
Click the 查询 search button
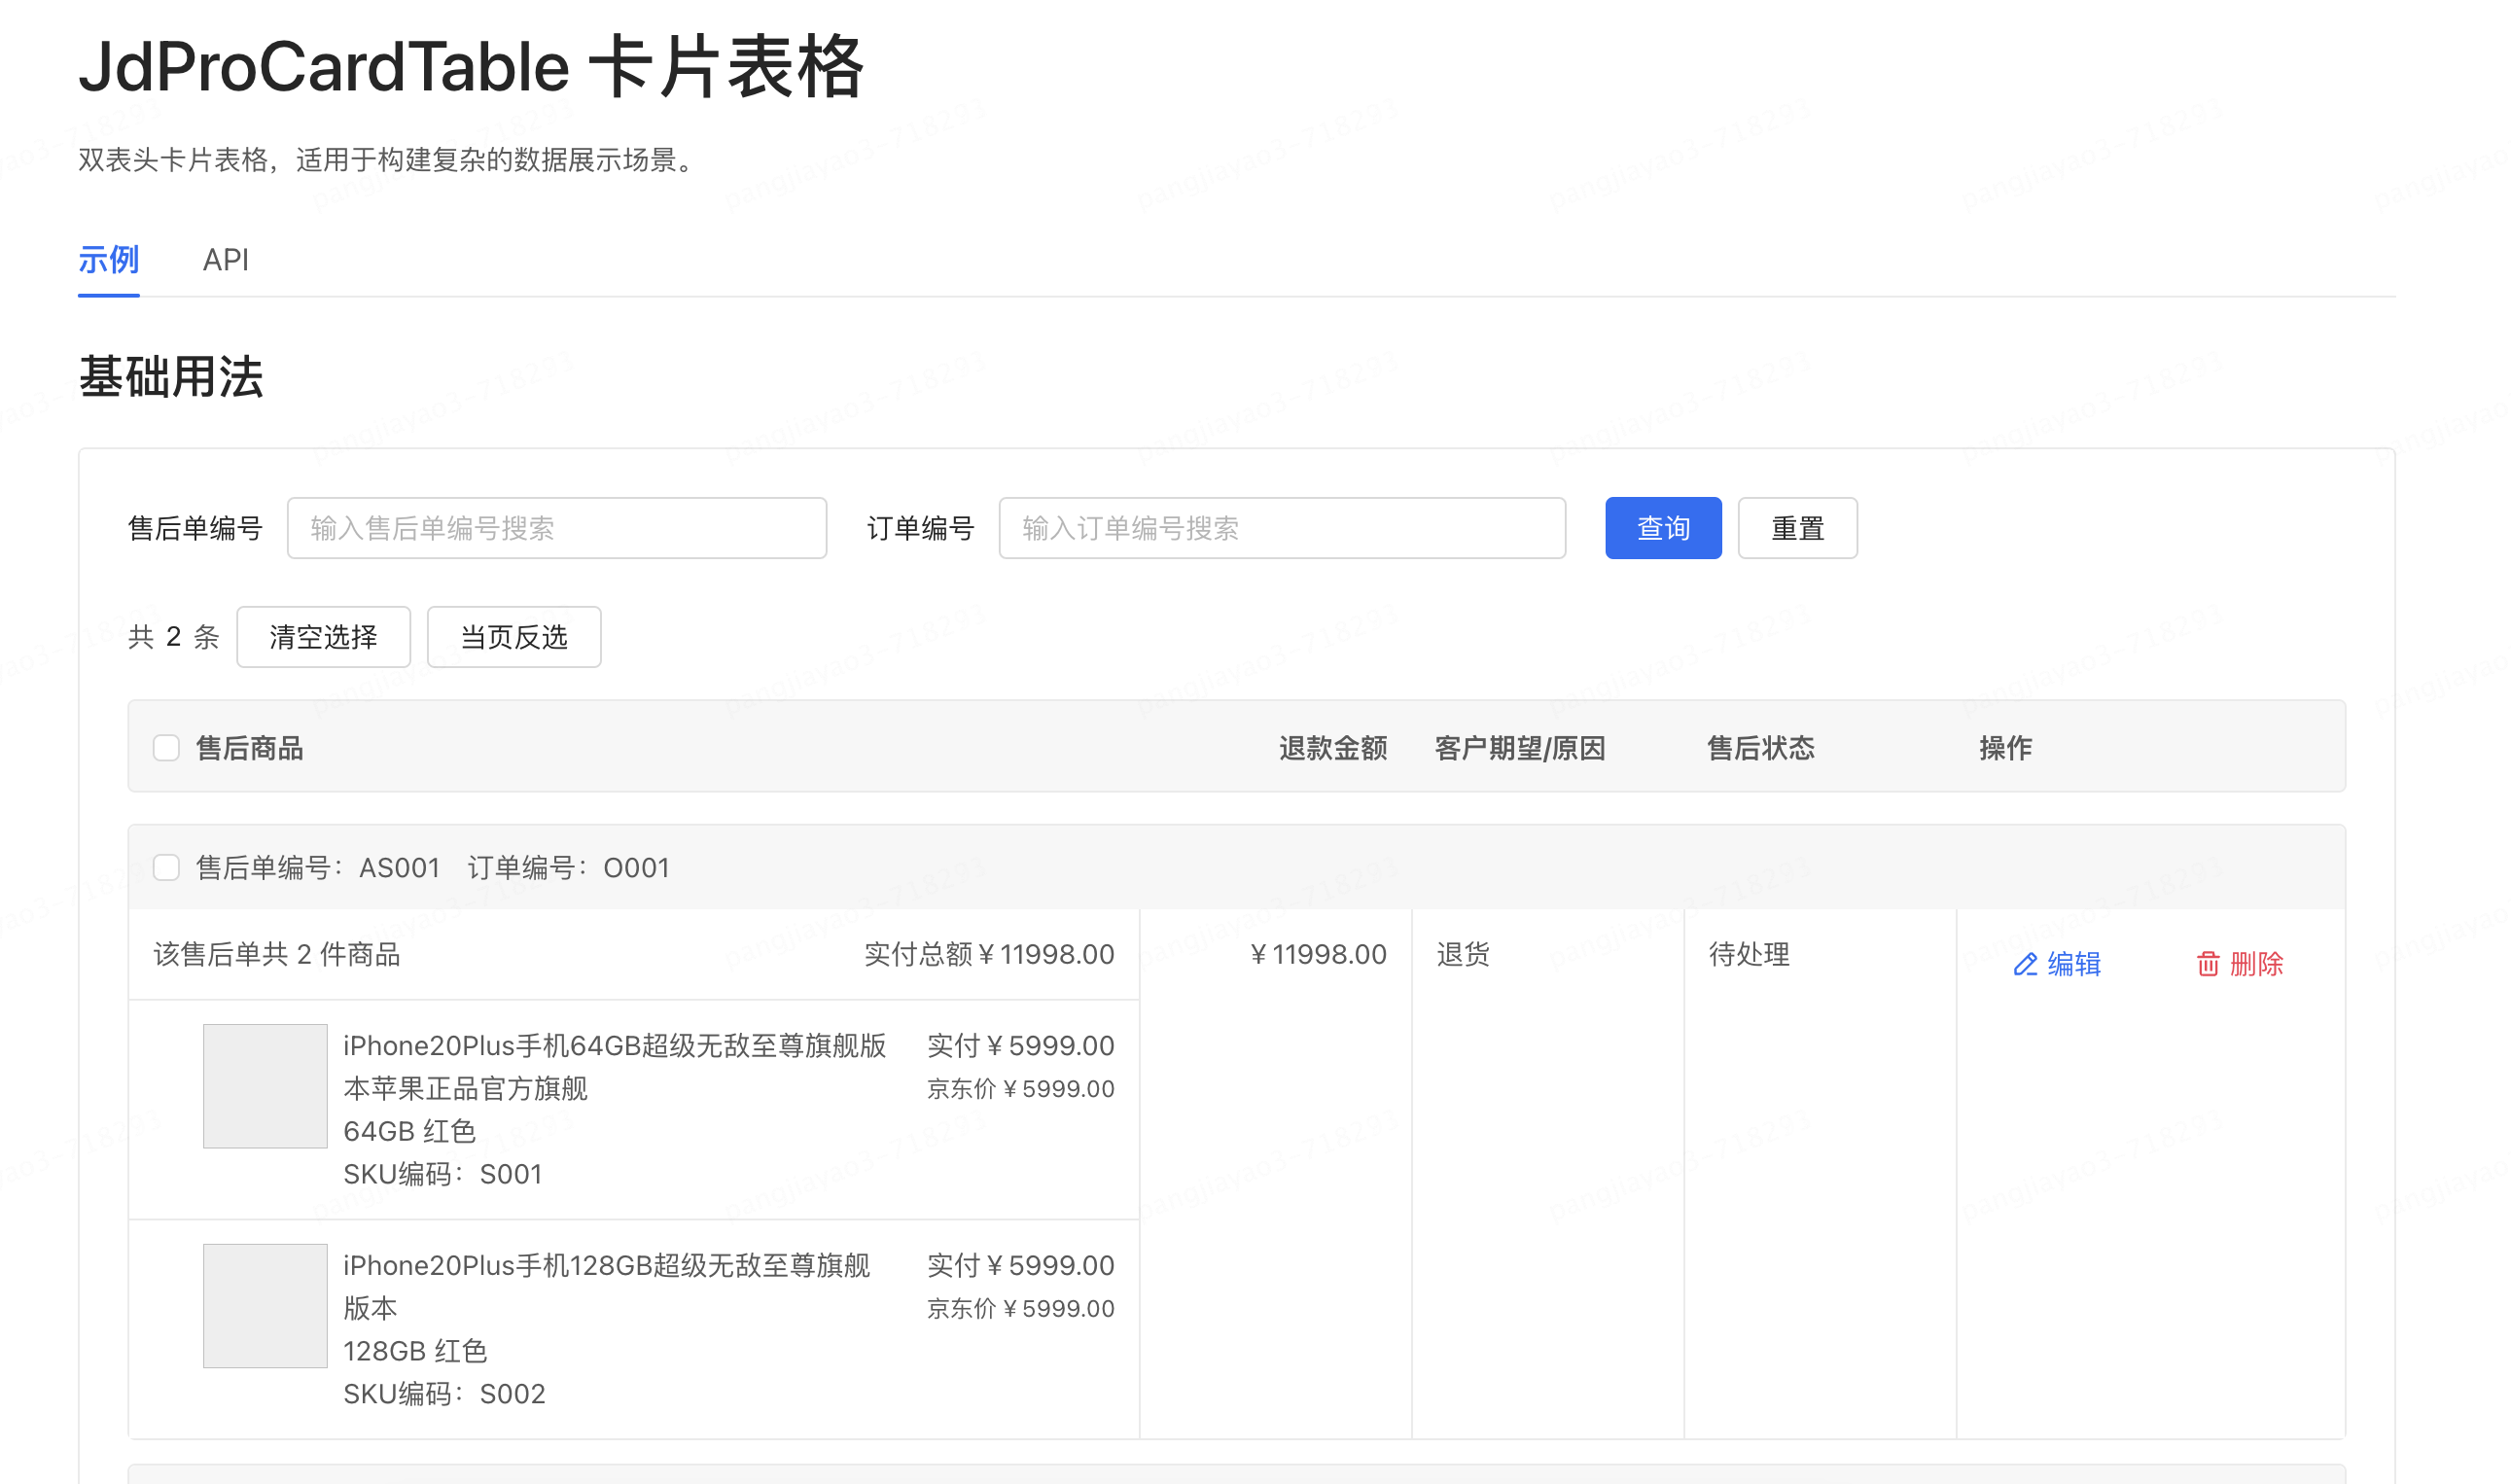(1663, 528)
